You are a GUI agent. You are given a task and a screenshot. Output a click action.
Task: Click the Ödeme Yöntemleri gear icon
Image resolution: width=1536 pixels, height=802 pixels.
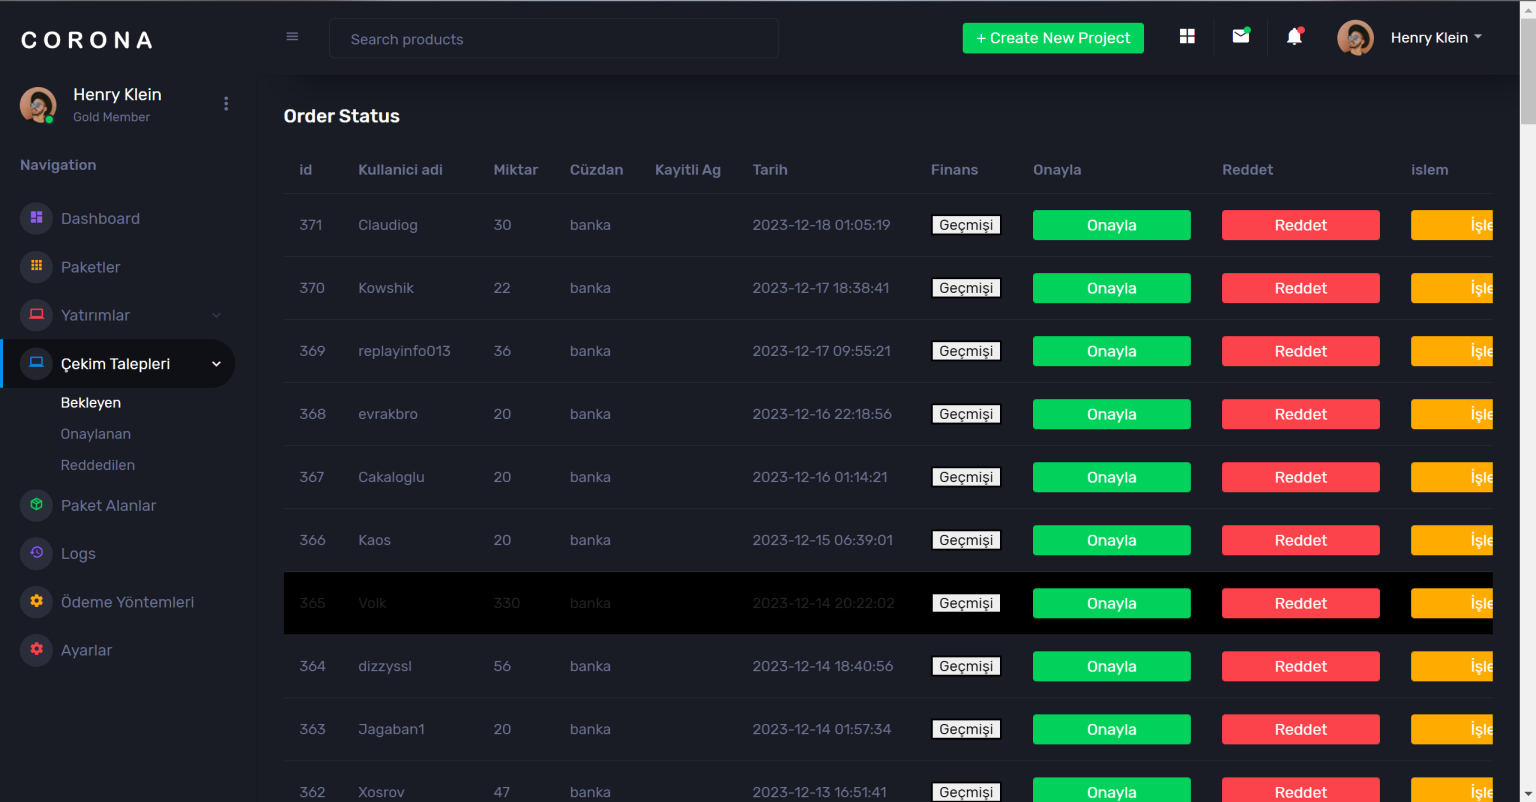click(37, 601)
